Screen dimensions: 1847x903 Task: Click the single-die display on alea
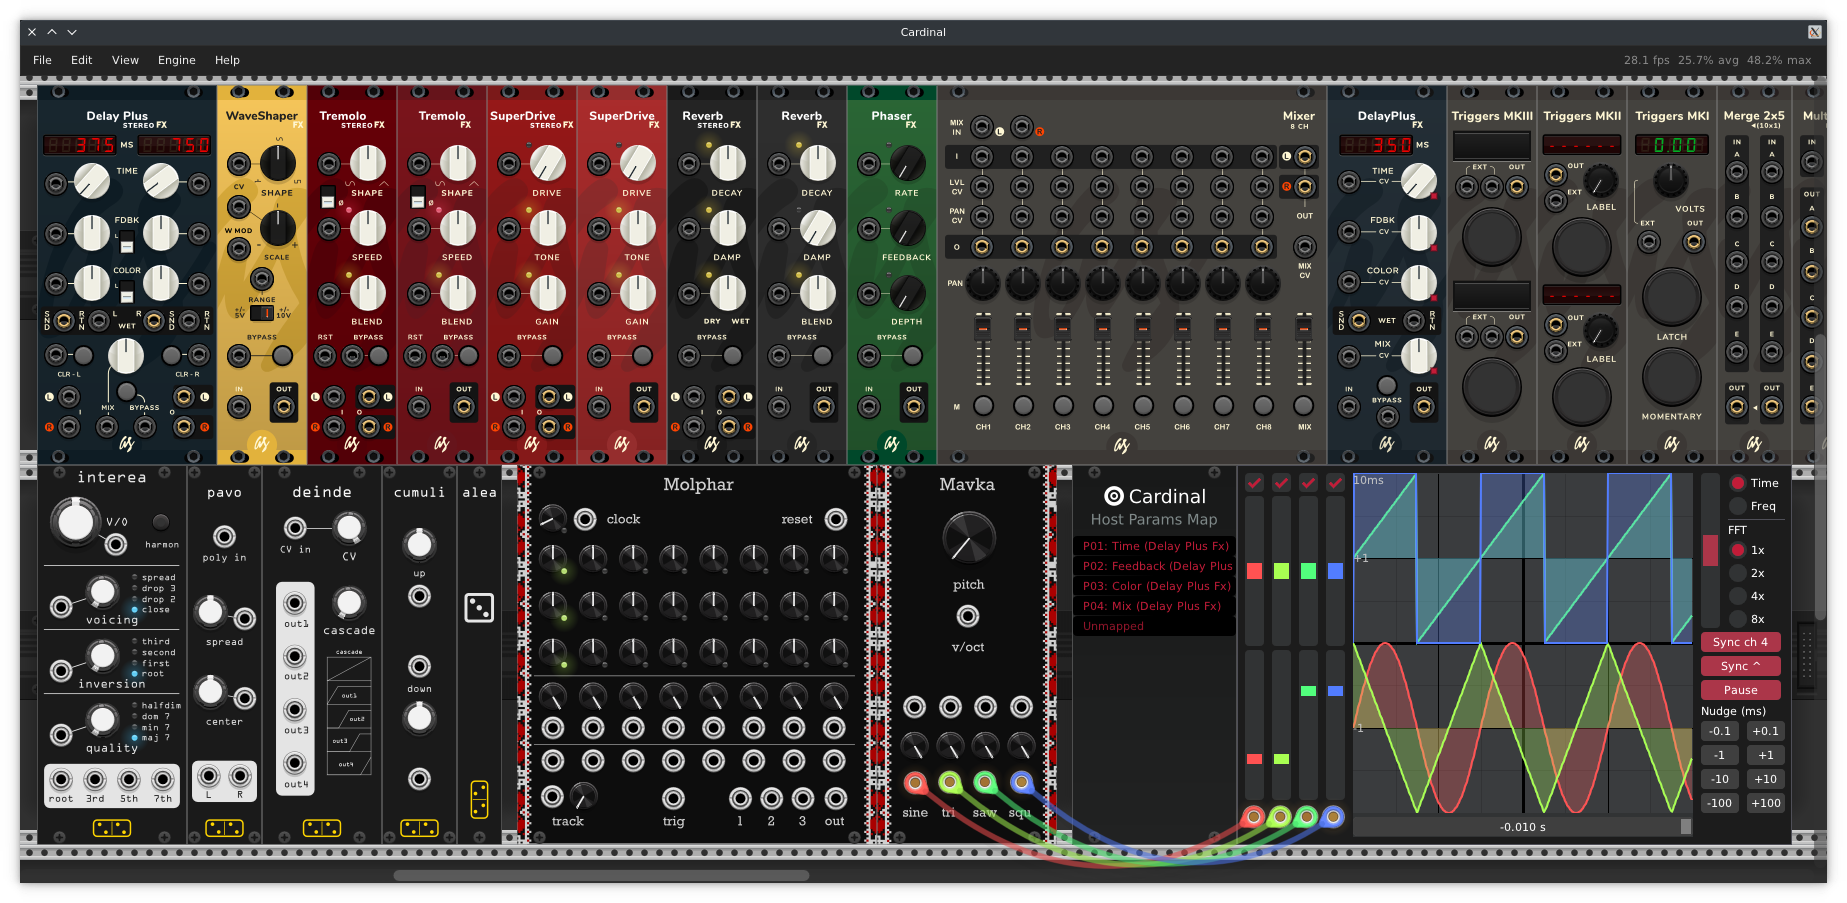(479, 607)
